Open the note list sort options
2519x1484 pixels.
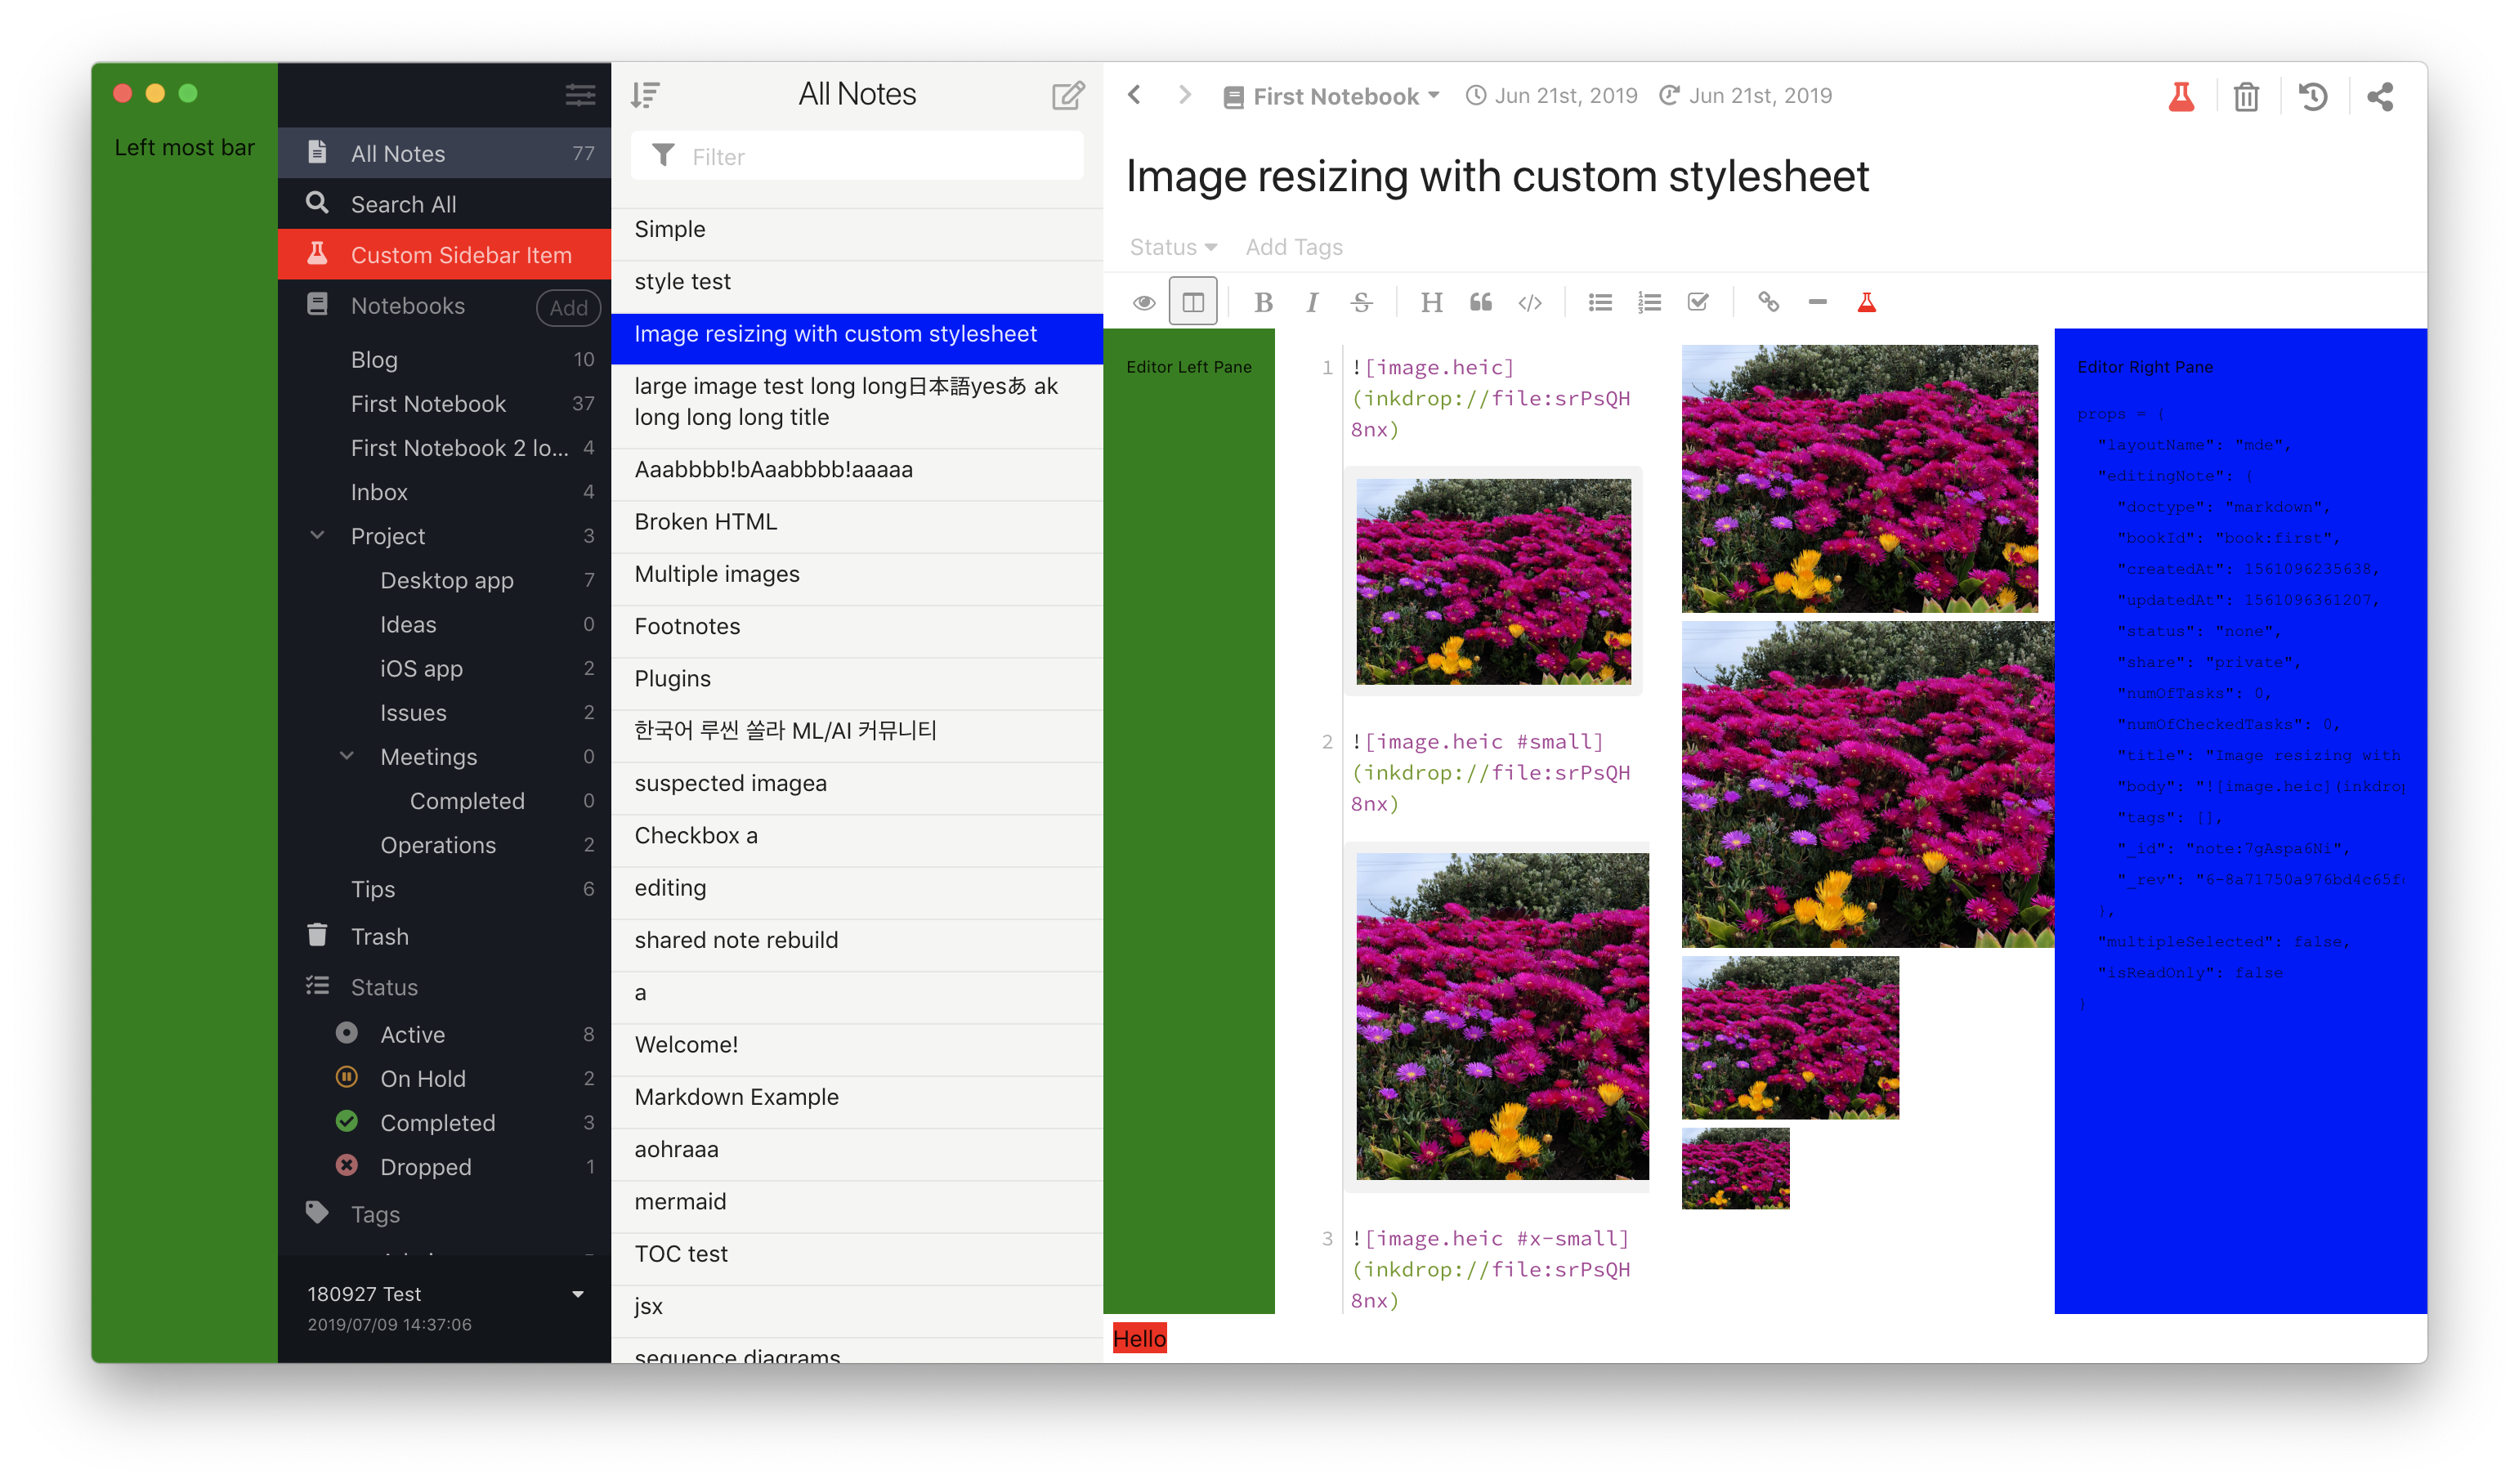pos(645,95)
